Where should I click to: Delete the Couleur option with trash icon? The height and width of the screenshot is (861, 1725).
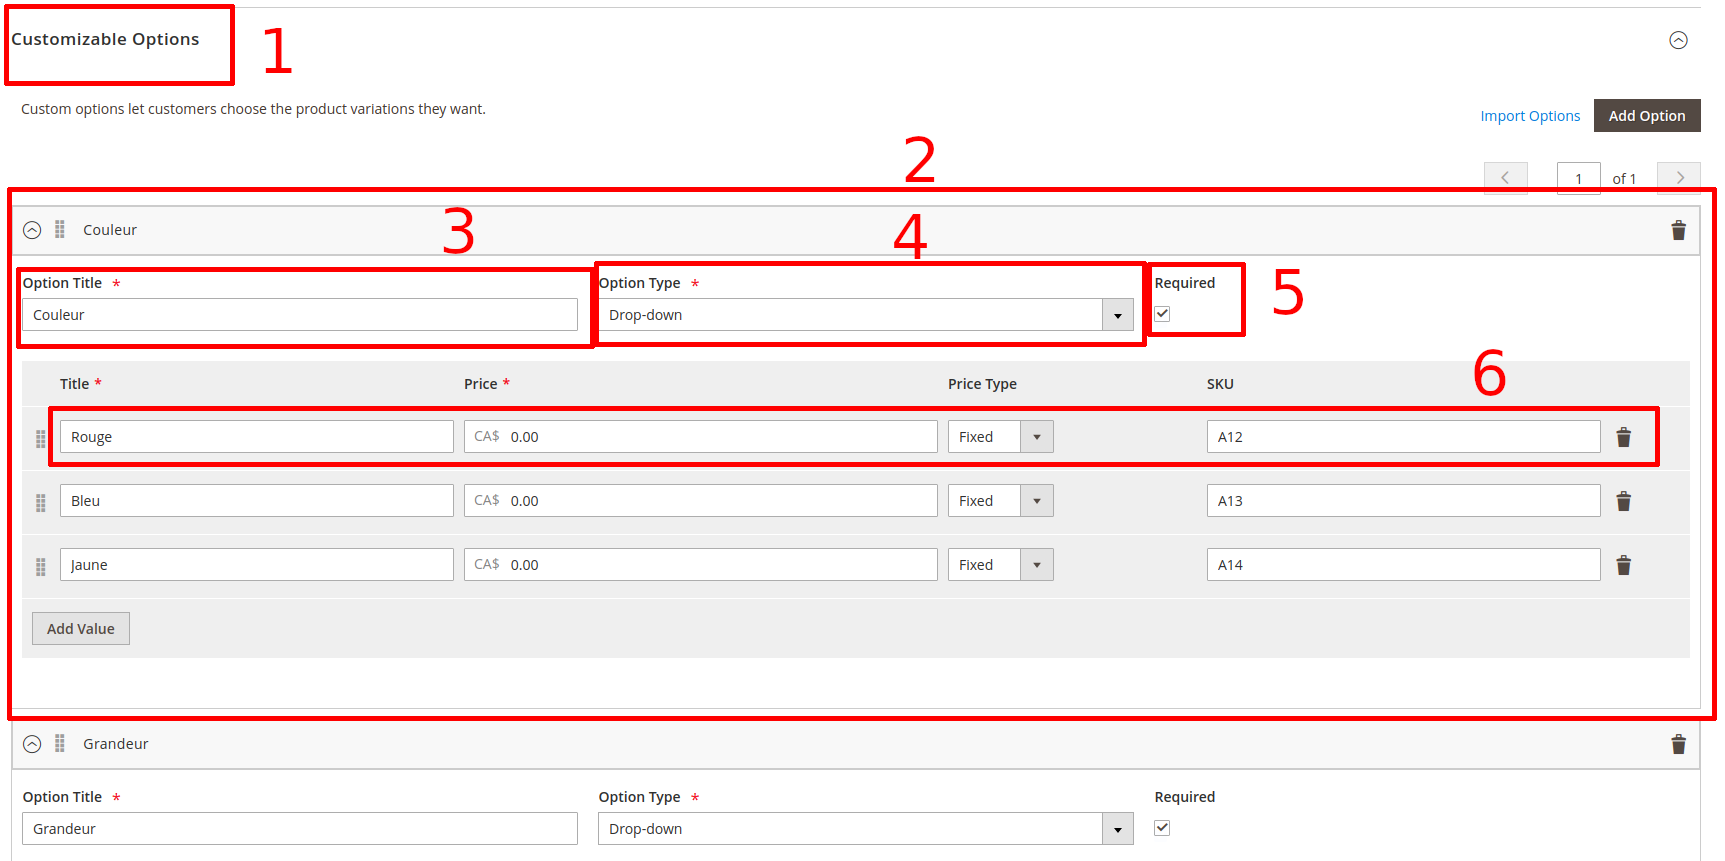pos(1678,231)
